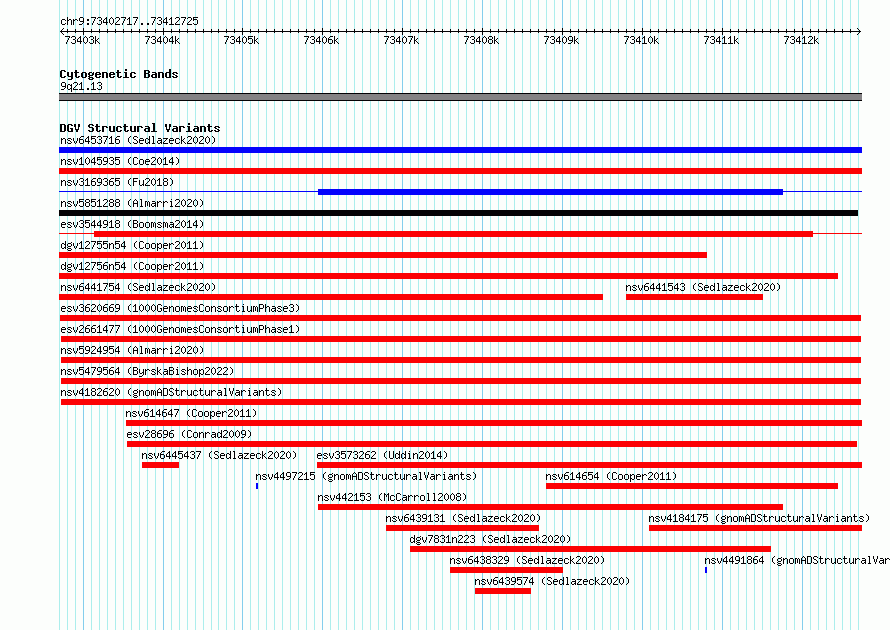
Task: Open nsv442153 (McCarroll2008) label
Action: [392, 497]
